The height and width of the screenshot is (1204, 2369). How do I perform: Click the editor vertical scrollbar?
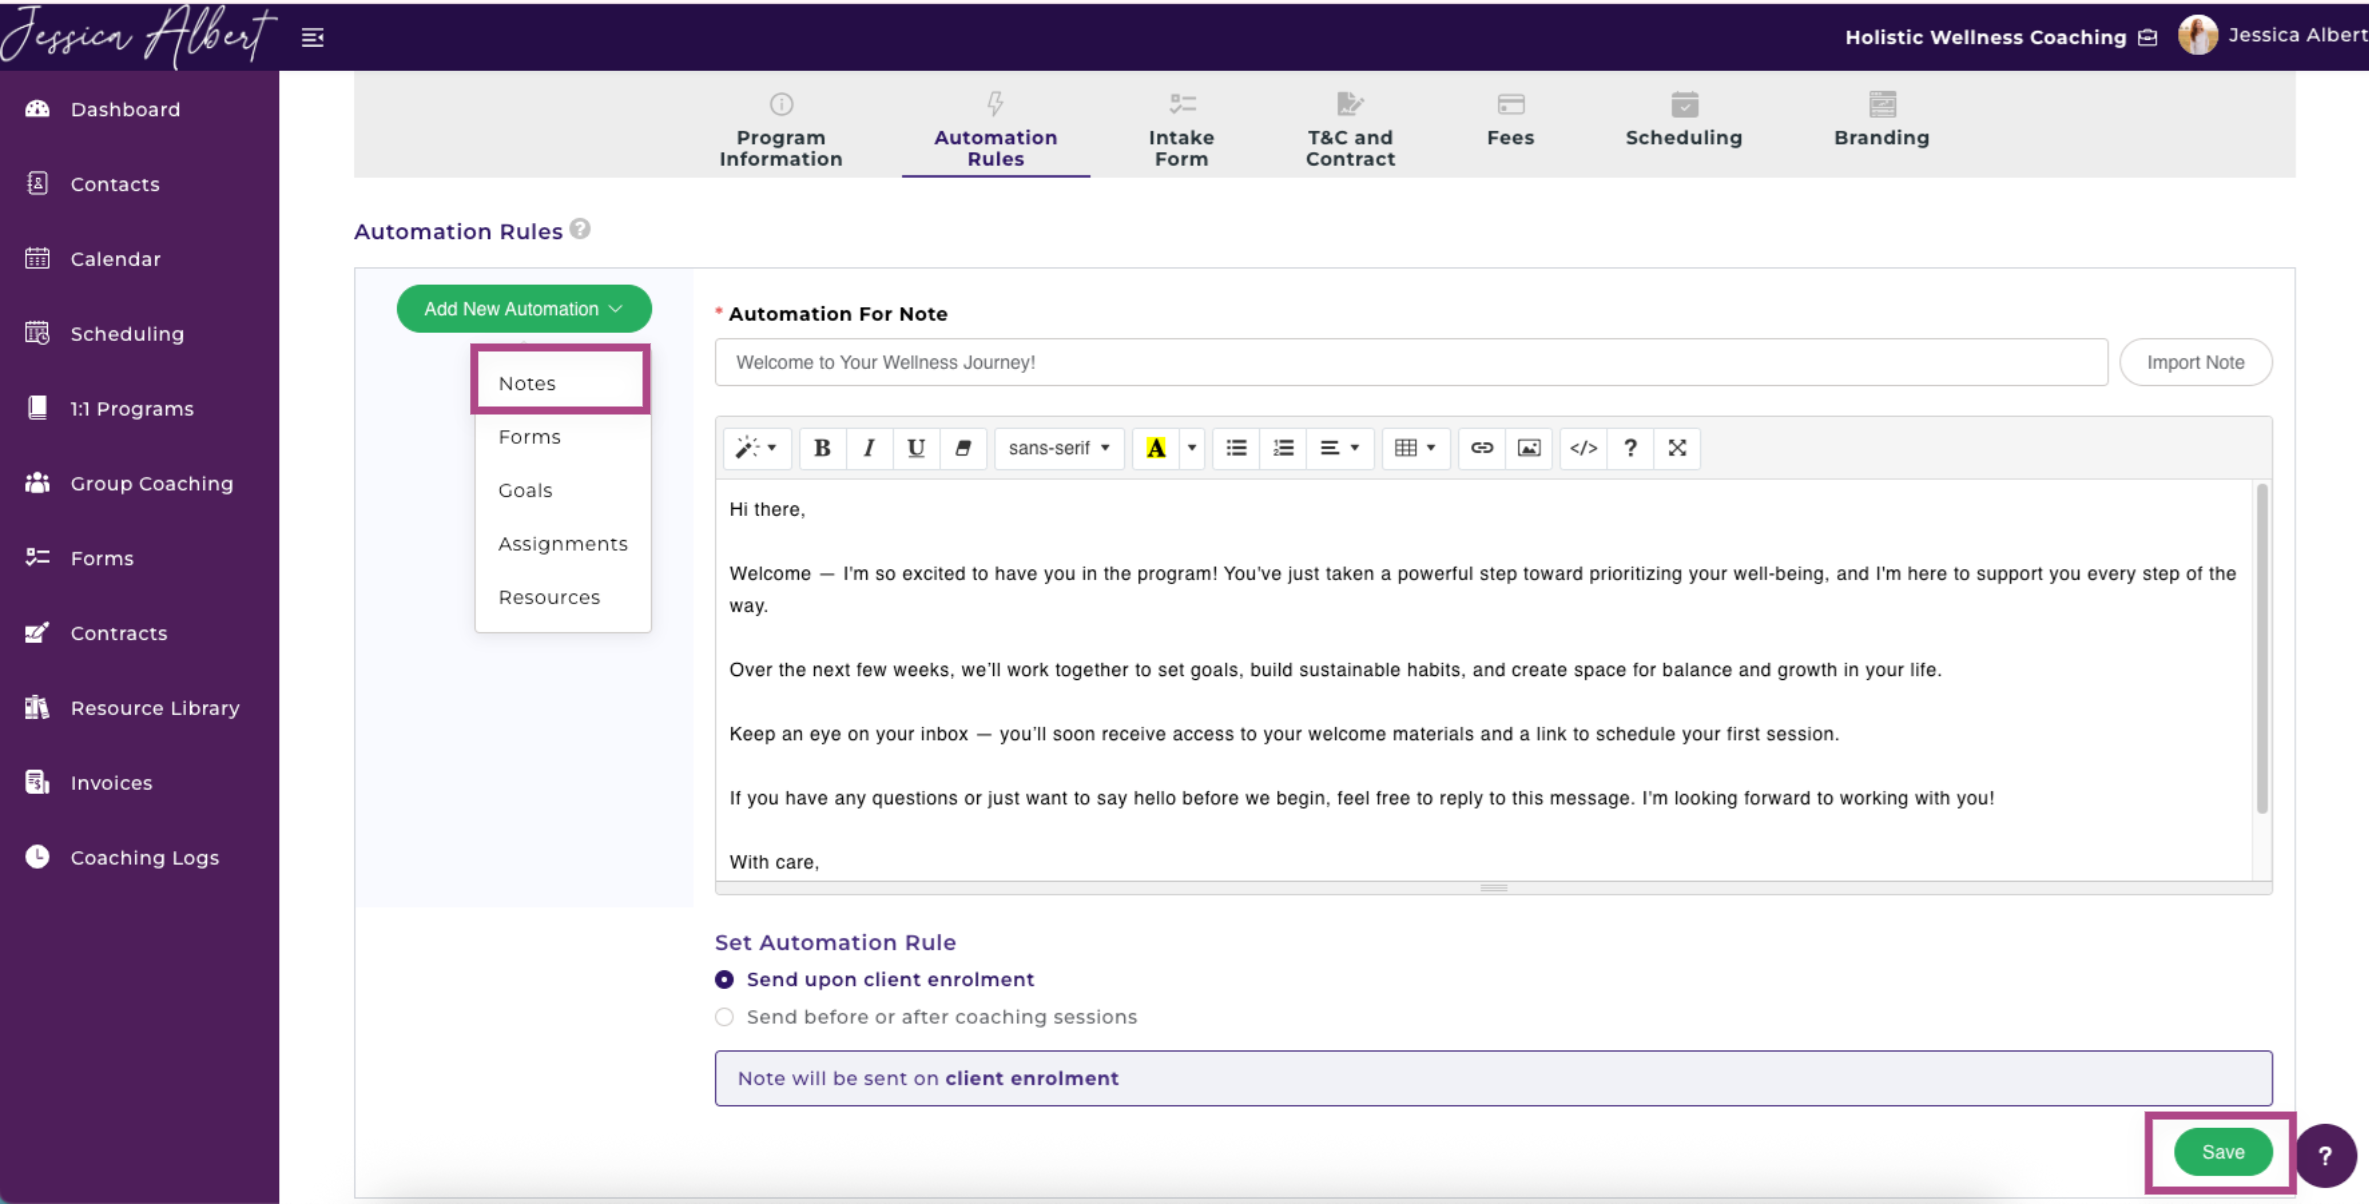tap(2262, 648)
